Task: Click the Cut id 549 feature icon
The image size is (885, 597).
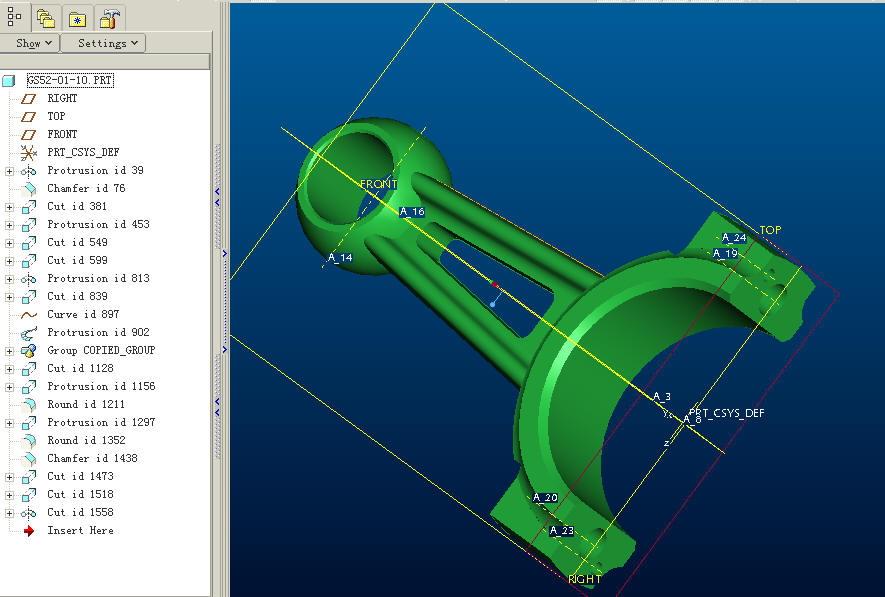Action: [29, 243]
